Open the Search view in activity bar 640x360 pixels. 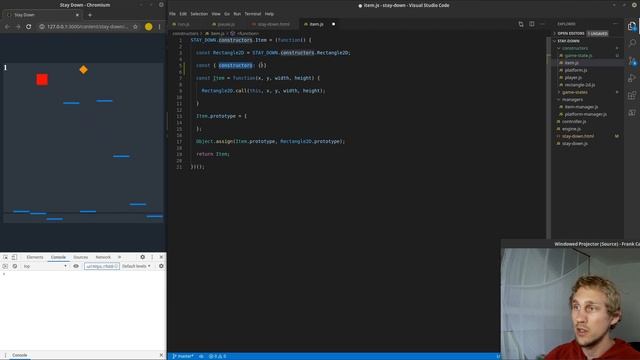(632, 43)
